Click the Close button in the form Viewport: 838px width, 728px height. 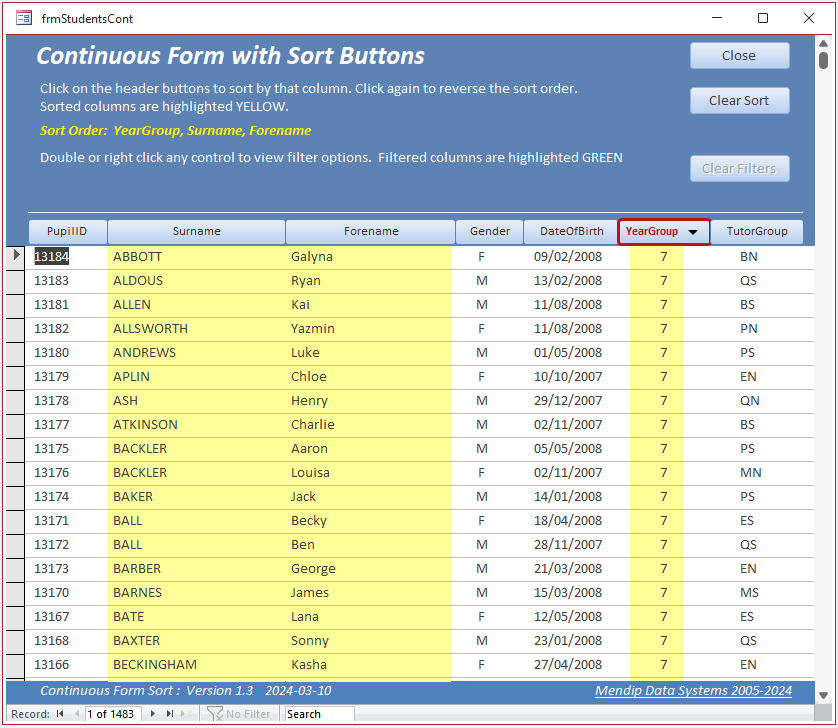[x=739, y=56]
